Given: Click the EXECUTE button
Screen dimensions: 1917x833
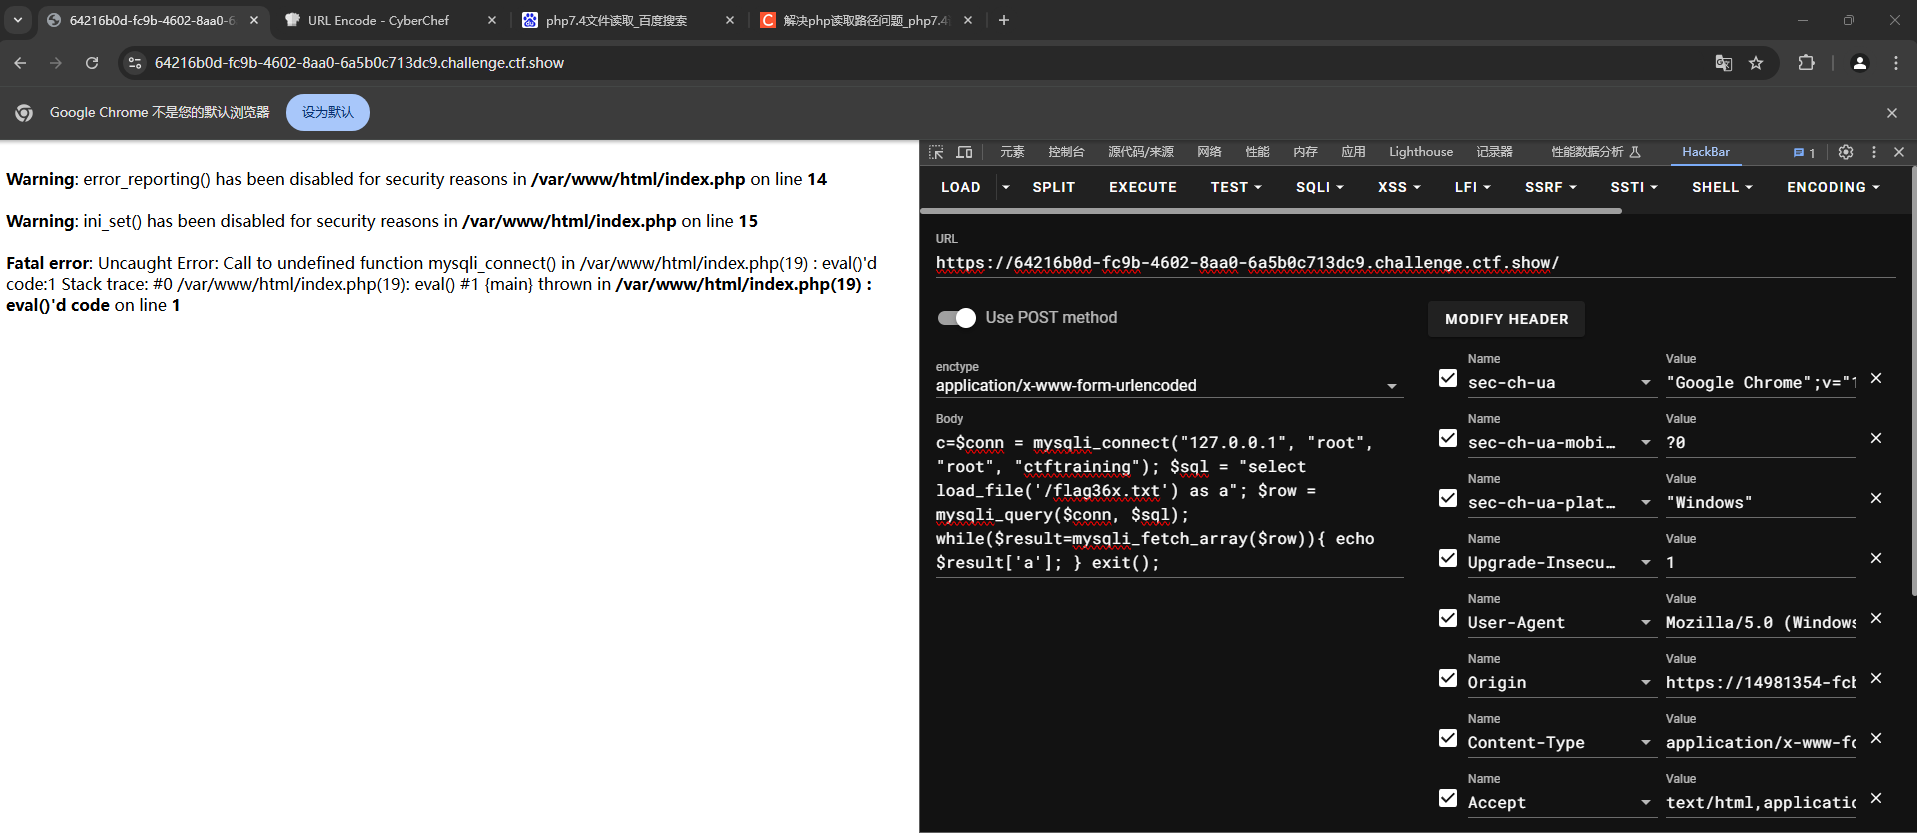Looking at the screenshot, I should click(1143, 187).
